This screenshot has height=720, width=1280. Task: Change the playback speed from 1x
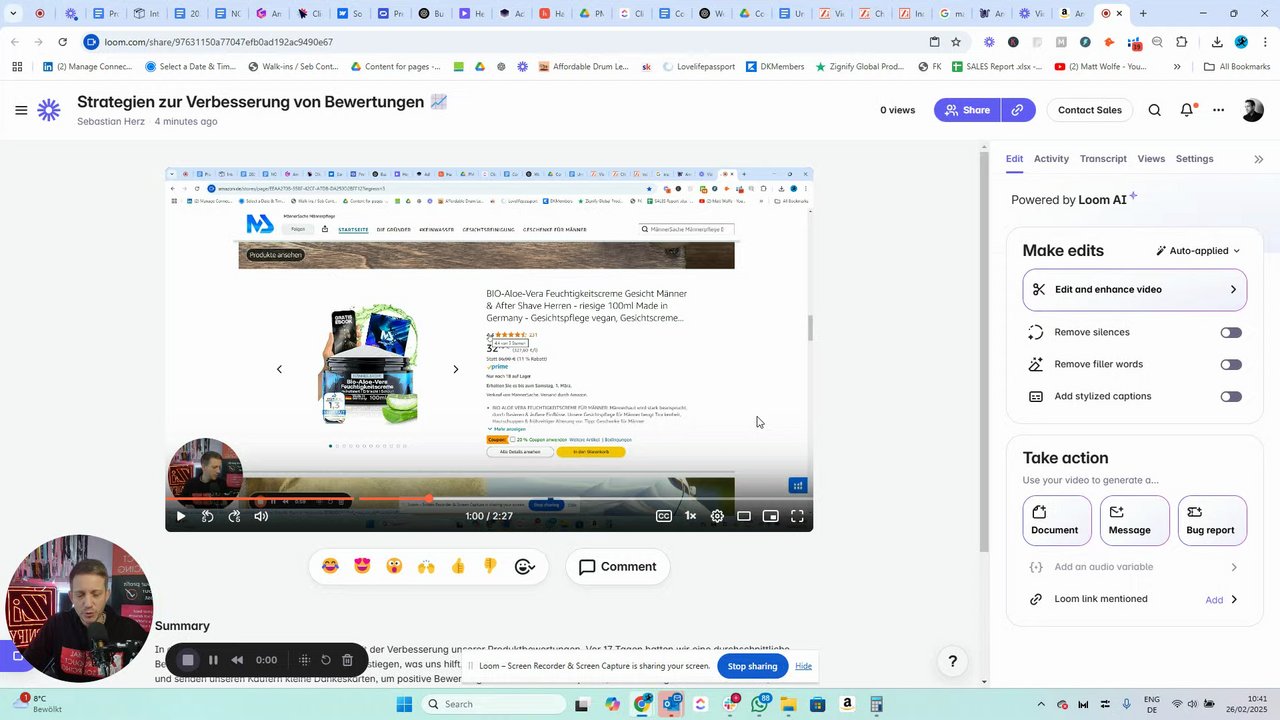click(690, 516)
